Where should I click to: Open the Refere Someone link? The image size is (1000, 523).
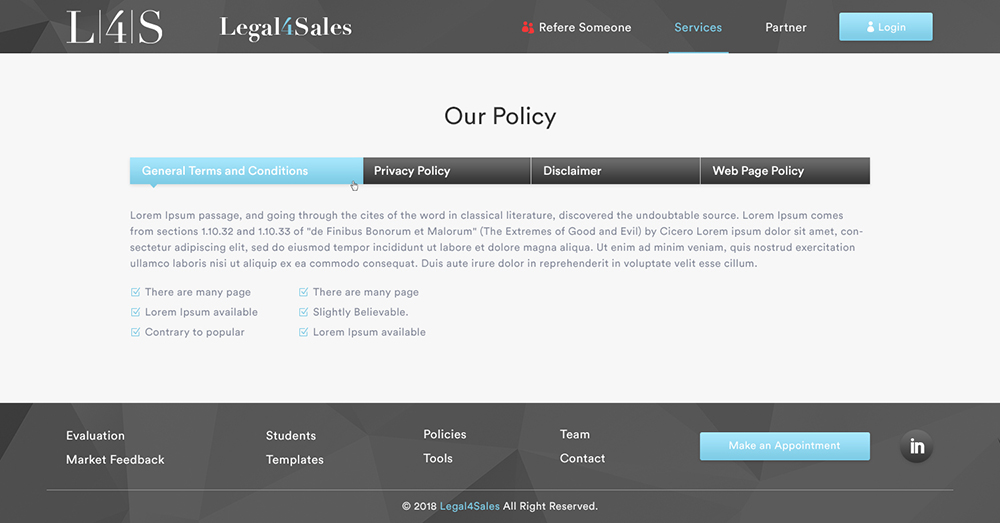tap(585, 27)
